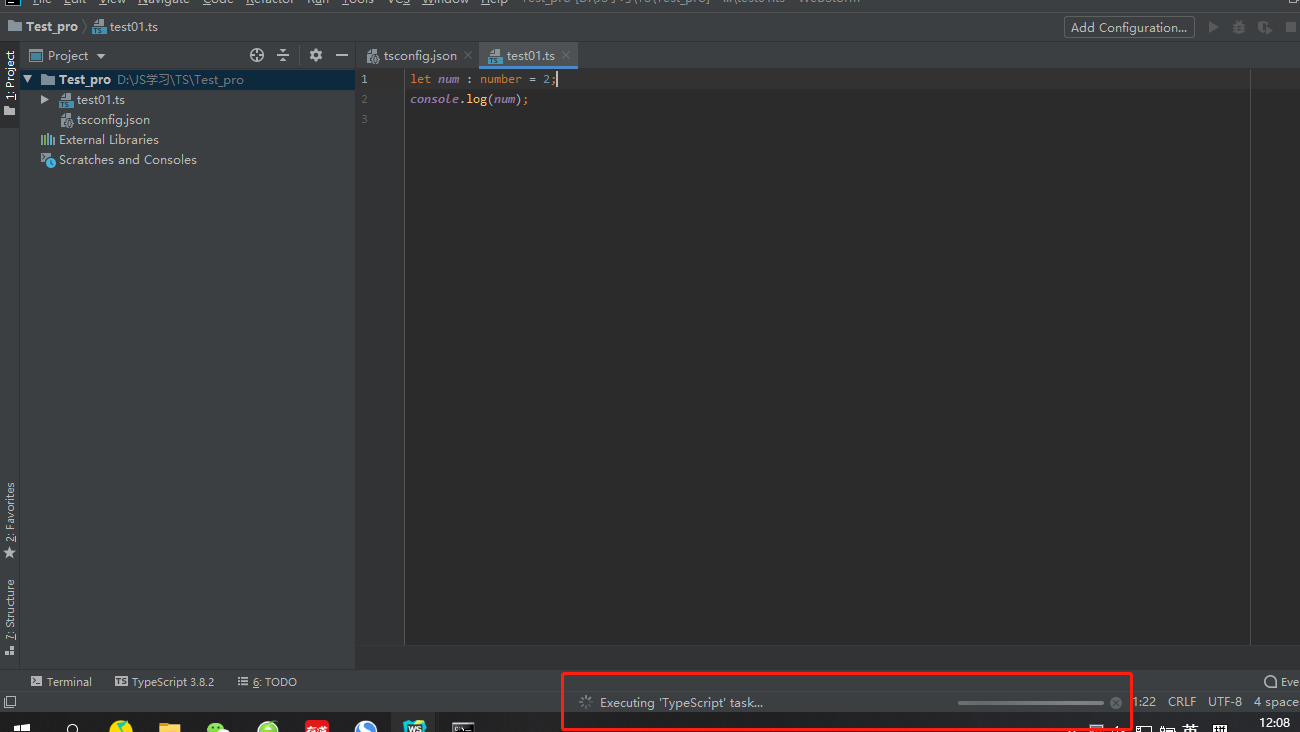Click the clock showing 12:08
This screenshot has width=1300, height=732.
(x=1274, y=723)
